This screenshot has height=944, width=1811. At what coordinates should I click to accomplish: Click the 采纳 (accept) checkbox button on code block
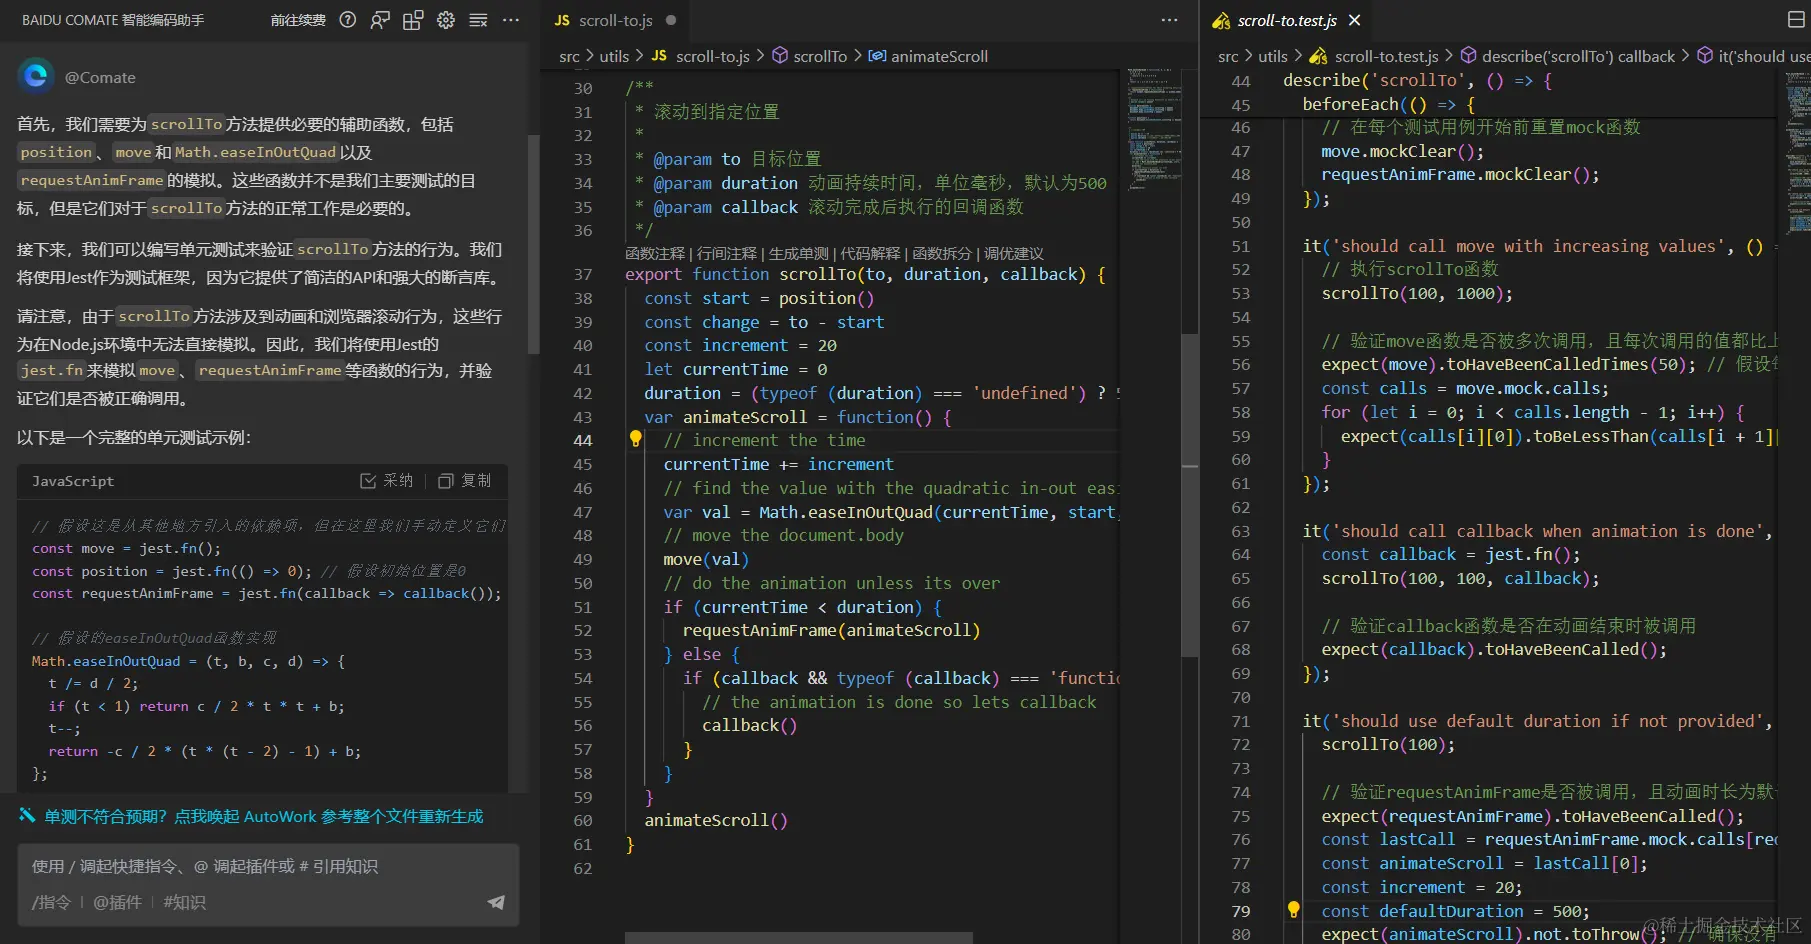(387, 481)
